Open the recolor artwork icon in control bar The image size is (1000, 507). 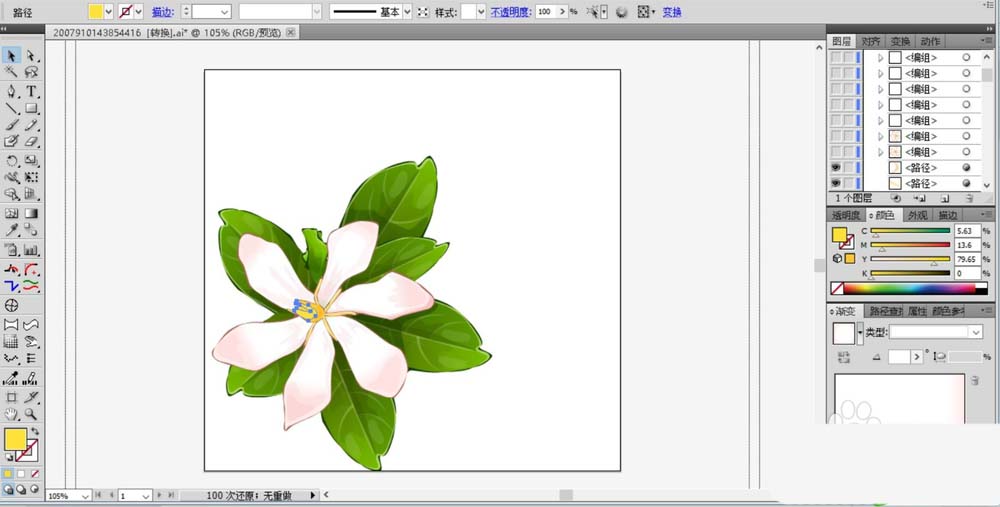click(x=621, y=11)
